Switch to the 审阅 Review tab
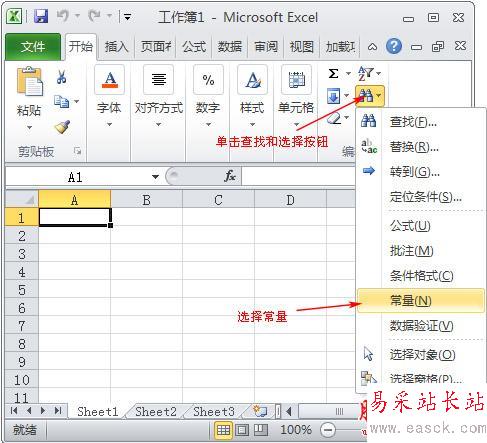This screenshot has width=487, height=443. (266, 47)
